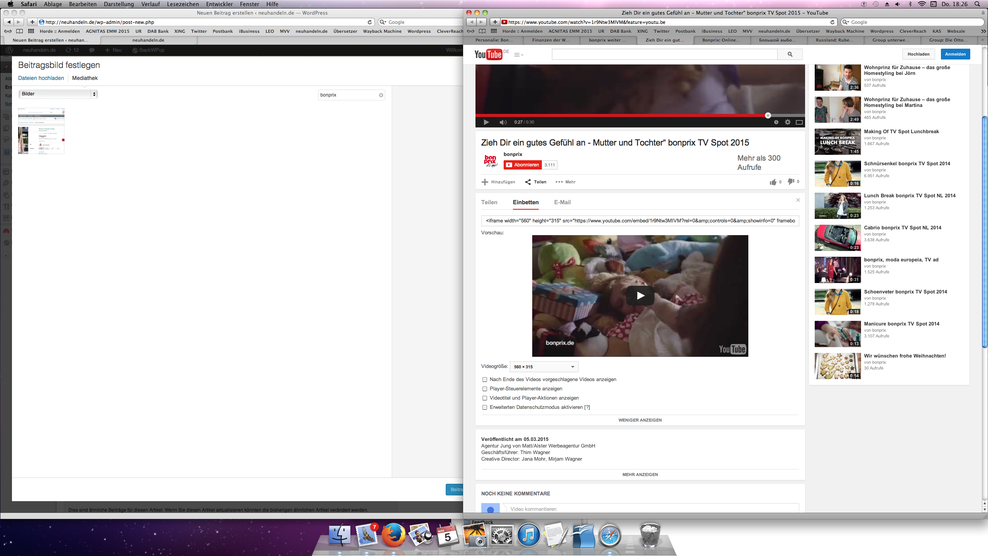
Task: Click the YouTube search magnifier button
Action: coord(790,54)
